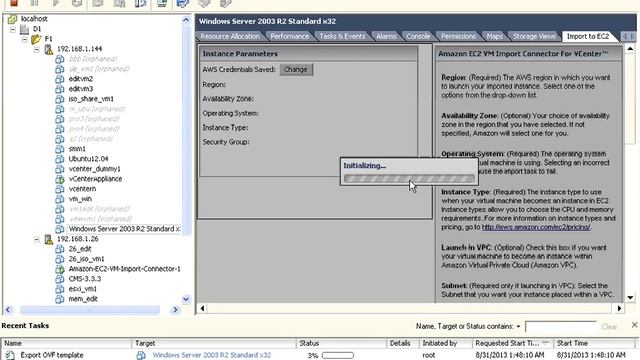Image resolution: width=640 pixels, height=360 pixels.
Task: Click the green power on toolbar icon
Action: coord(56,3)
